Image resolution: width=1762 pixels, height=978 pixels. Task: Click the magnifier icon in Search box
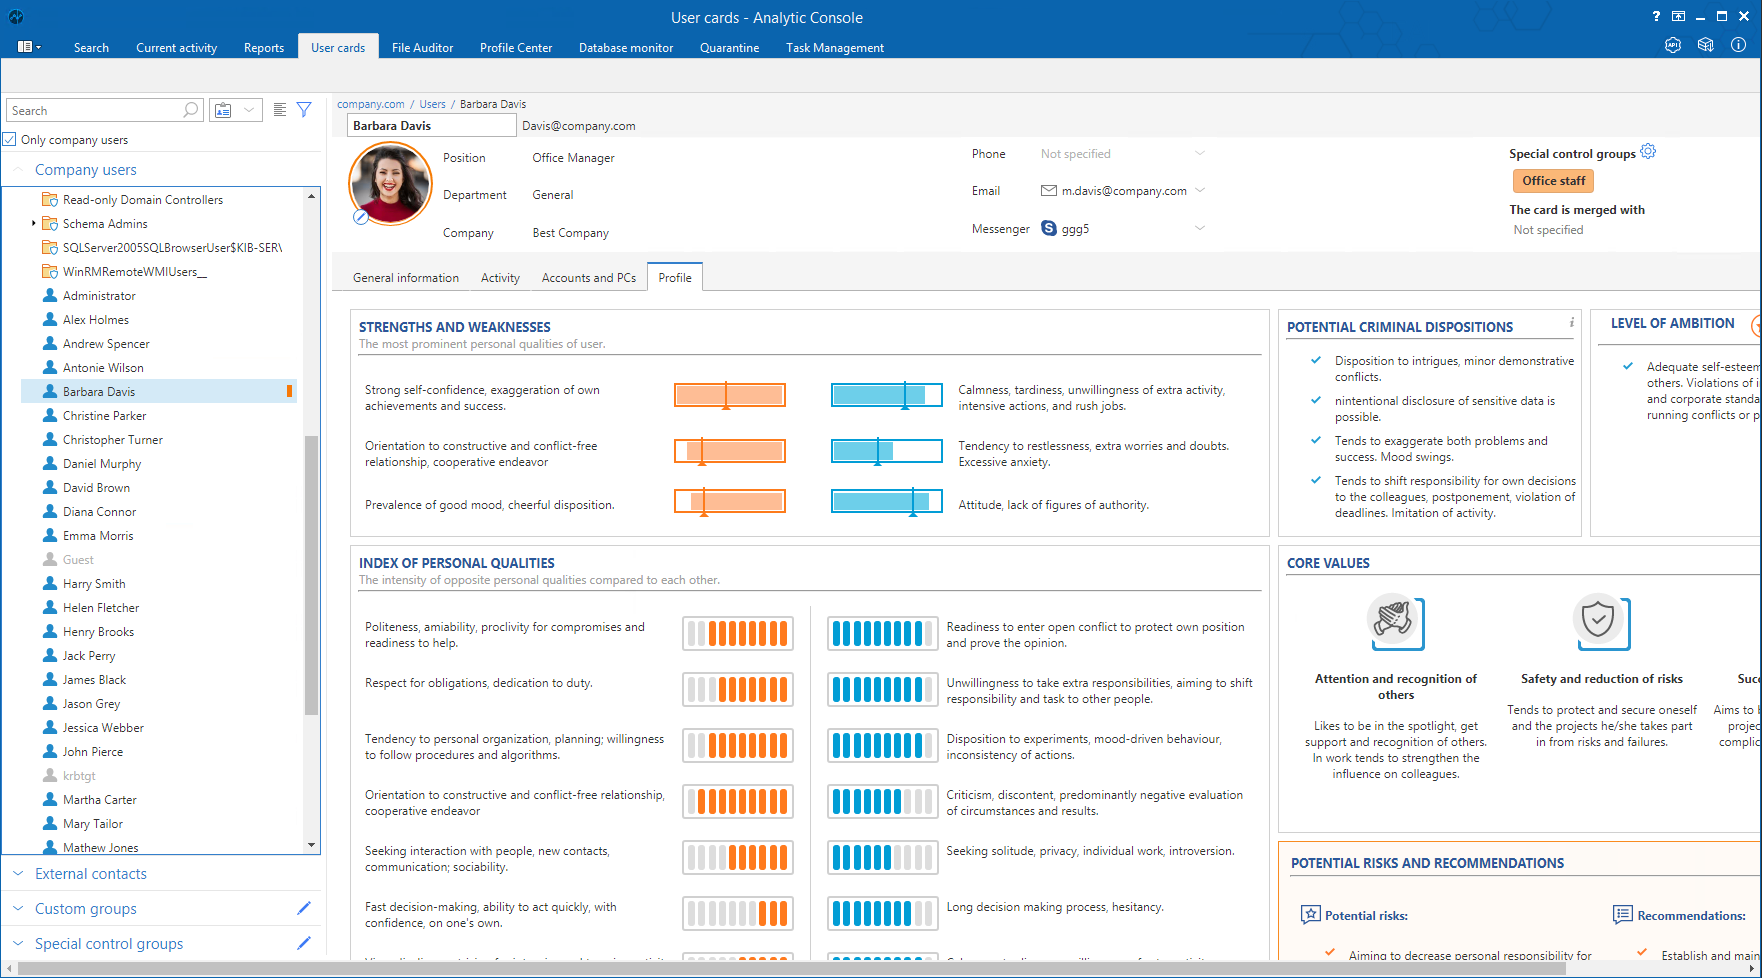pos(190,110)
